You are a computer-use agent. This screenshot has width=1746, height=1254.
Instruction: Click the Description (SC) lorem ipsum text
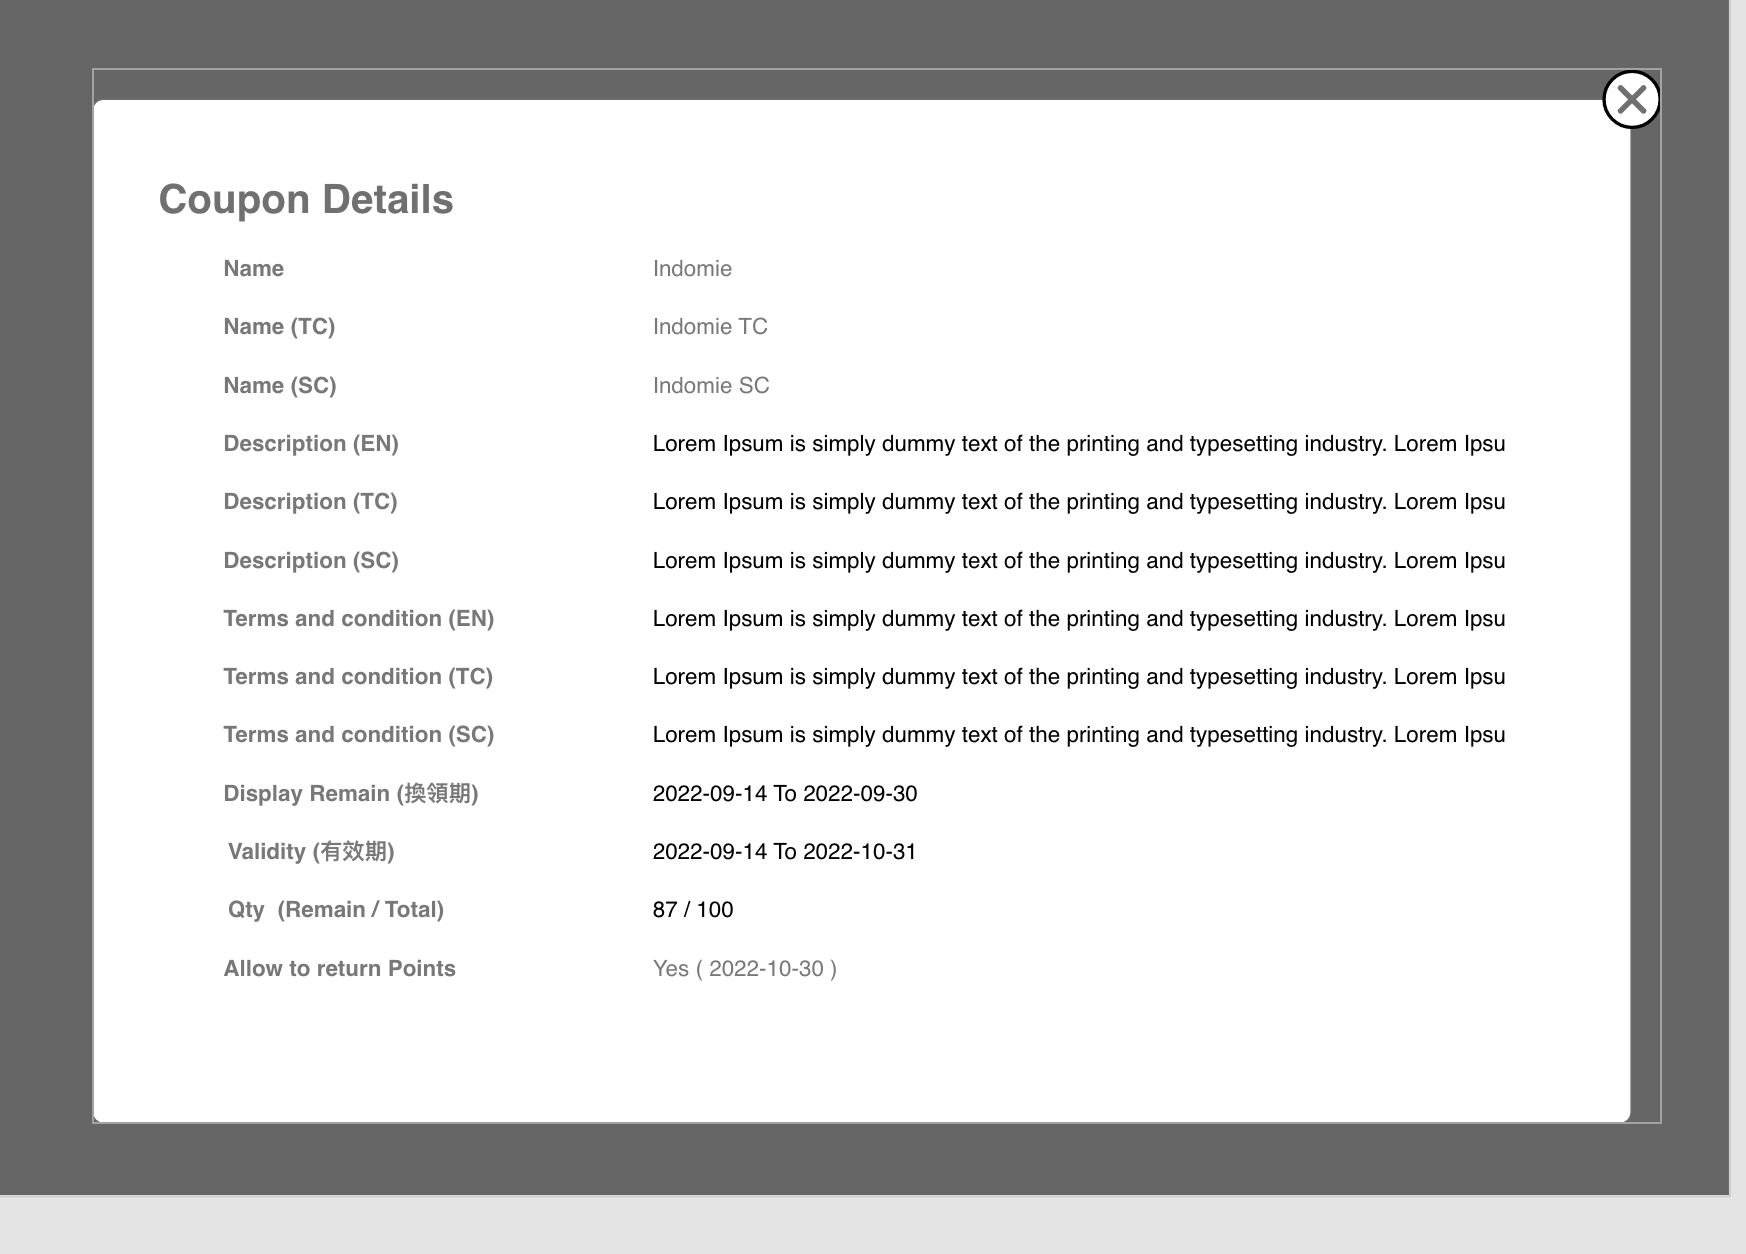pyautogui.click(x=1078, y=561)
